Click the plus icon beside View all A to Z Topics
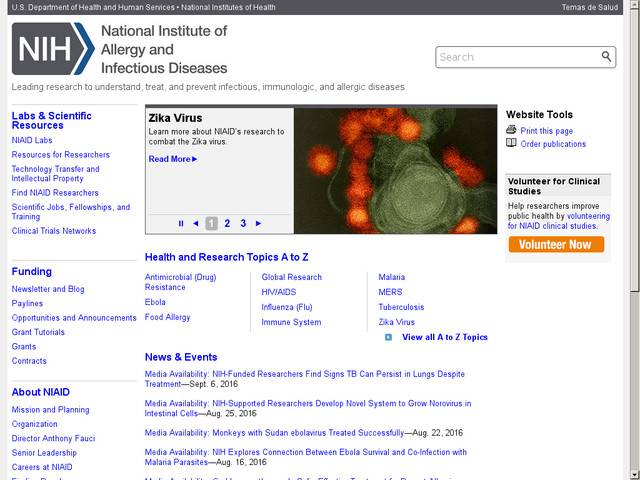The width and height of the screenshot is (640, 480). point(388,337)
